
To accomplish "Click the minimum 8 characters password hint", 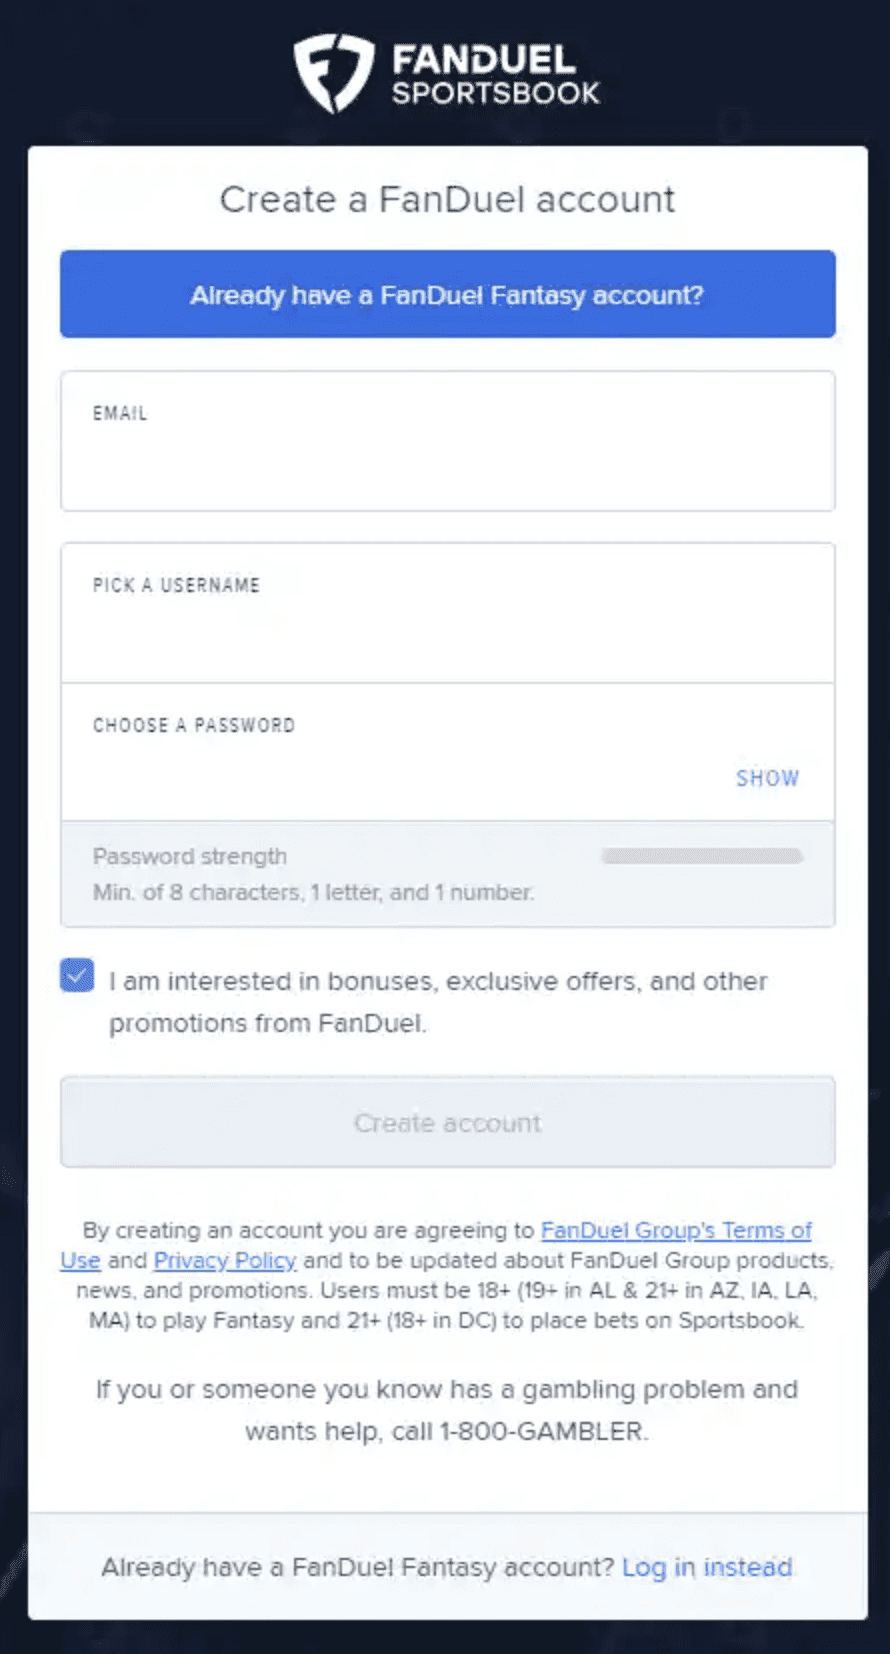I will click(x=313, y=892).
